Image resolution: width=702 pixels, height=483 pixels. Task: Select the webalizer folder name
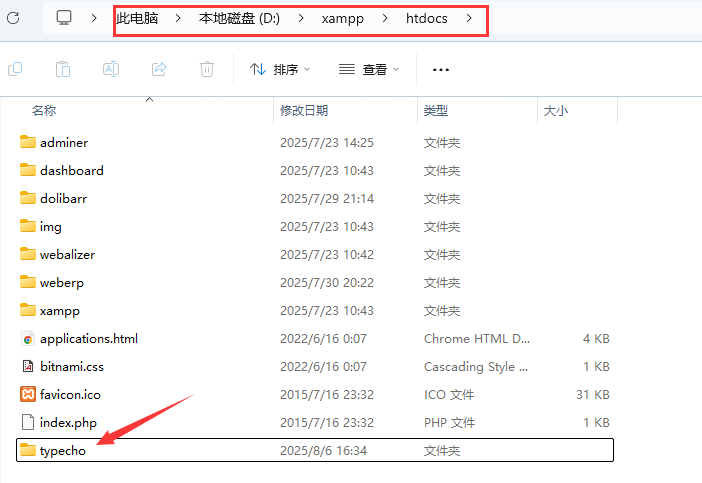tap(67, 254)
